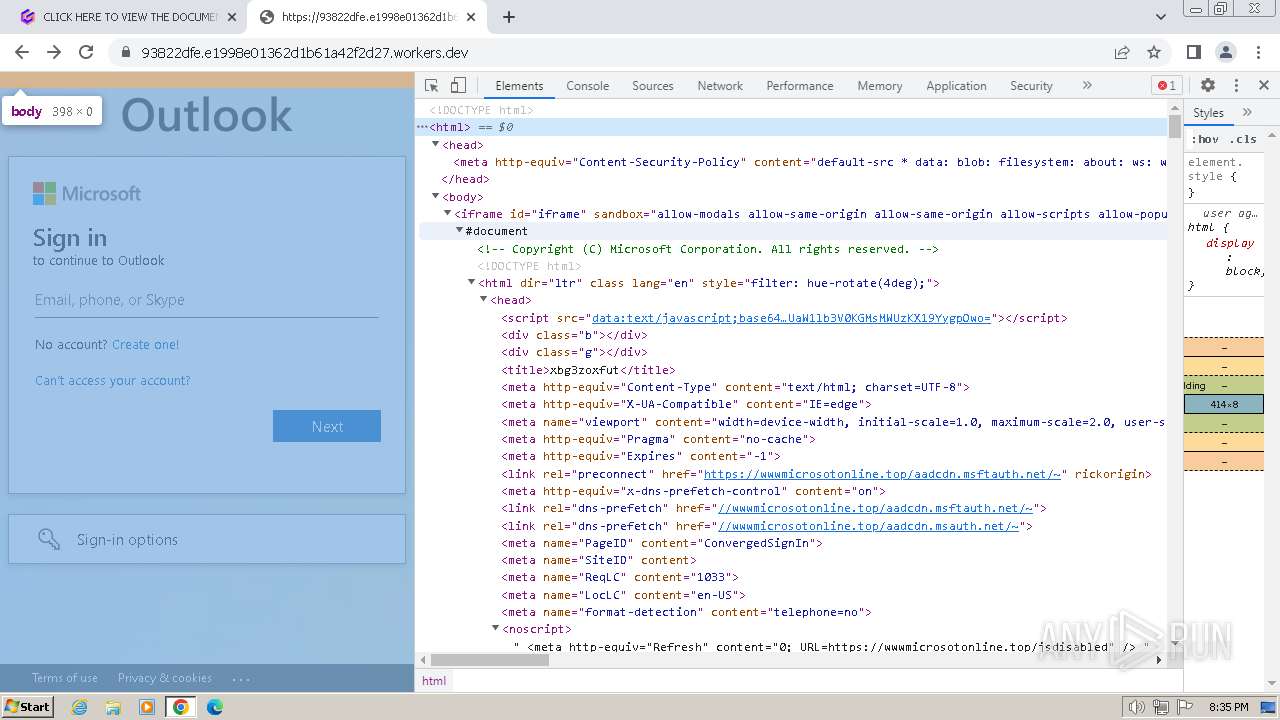This screenshot has width=1280, height=720.
Task: Collapse the html dir="ltr" node
Action: 472,283
